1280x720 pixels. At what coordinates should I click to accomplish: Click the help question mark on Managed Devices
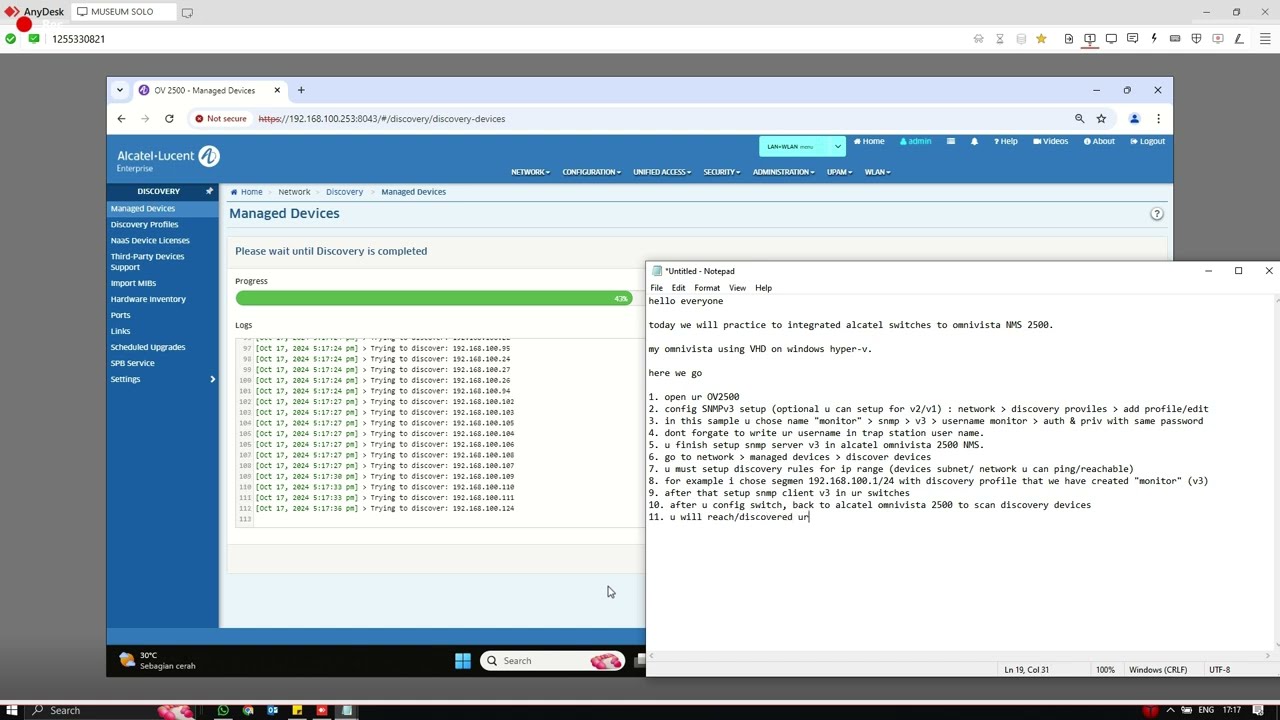click(1157, 214)
